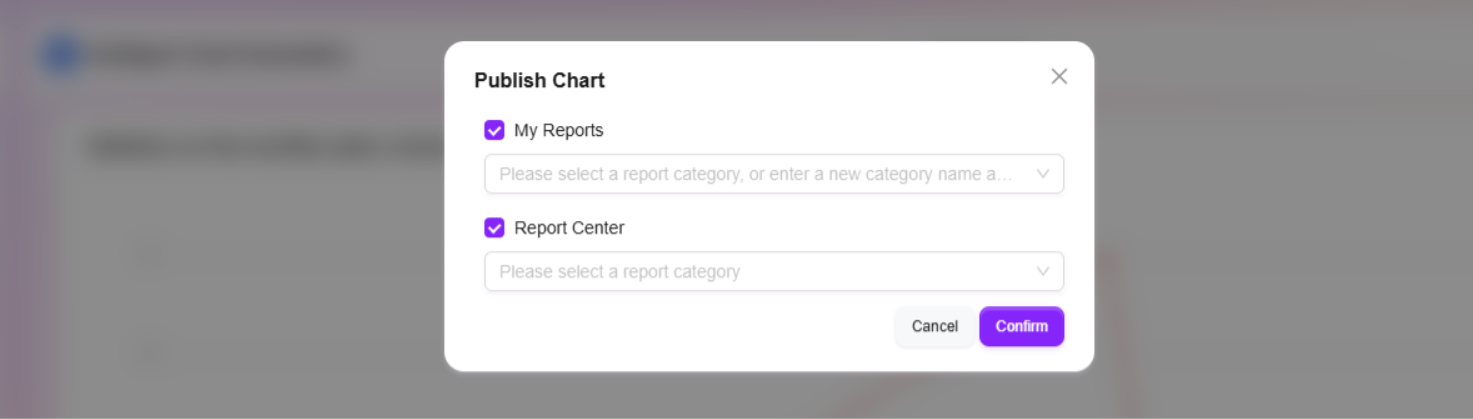
Task: Expand the chevron arrow under Report Center
Action: (1043, 272)
